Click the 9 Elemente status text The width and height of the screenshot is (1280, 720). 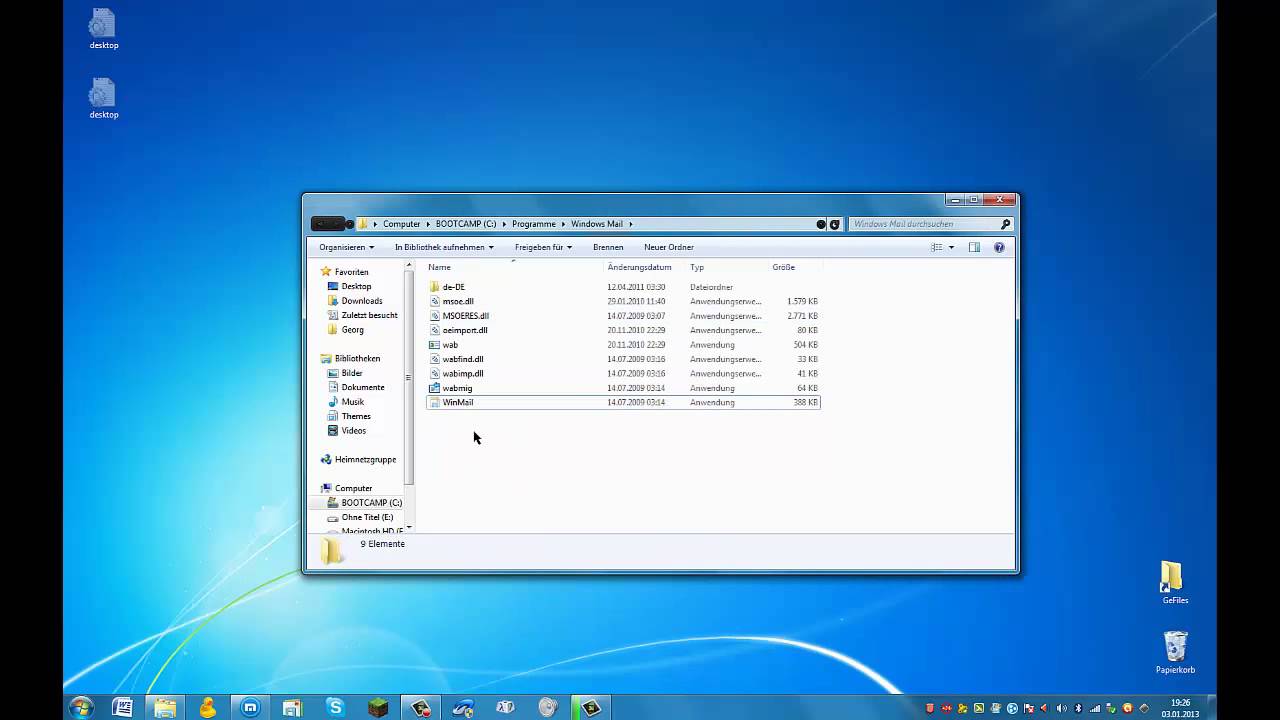pos(383,544)
